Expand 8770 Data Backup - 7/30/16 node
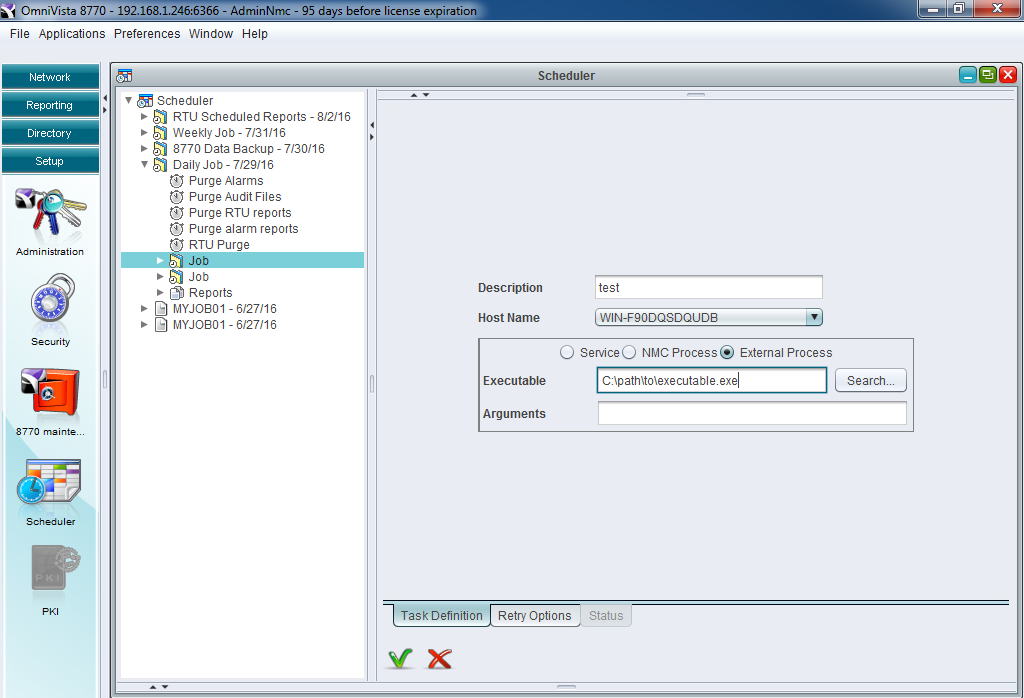 144,148
